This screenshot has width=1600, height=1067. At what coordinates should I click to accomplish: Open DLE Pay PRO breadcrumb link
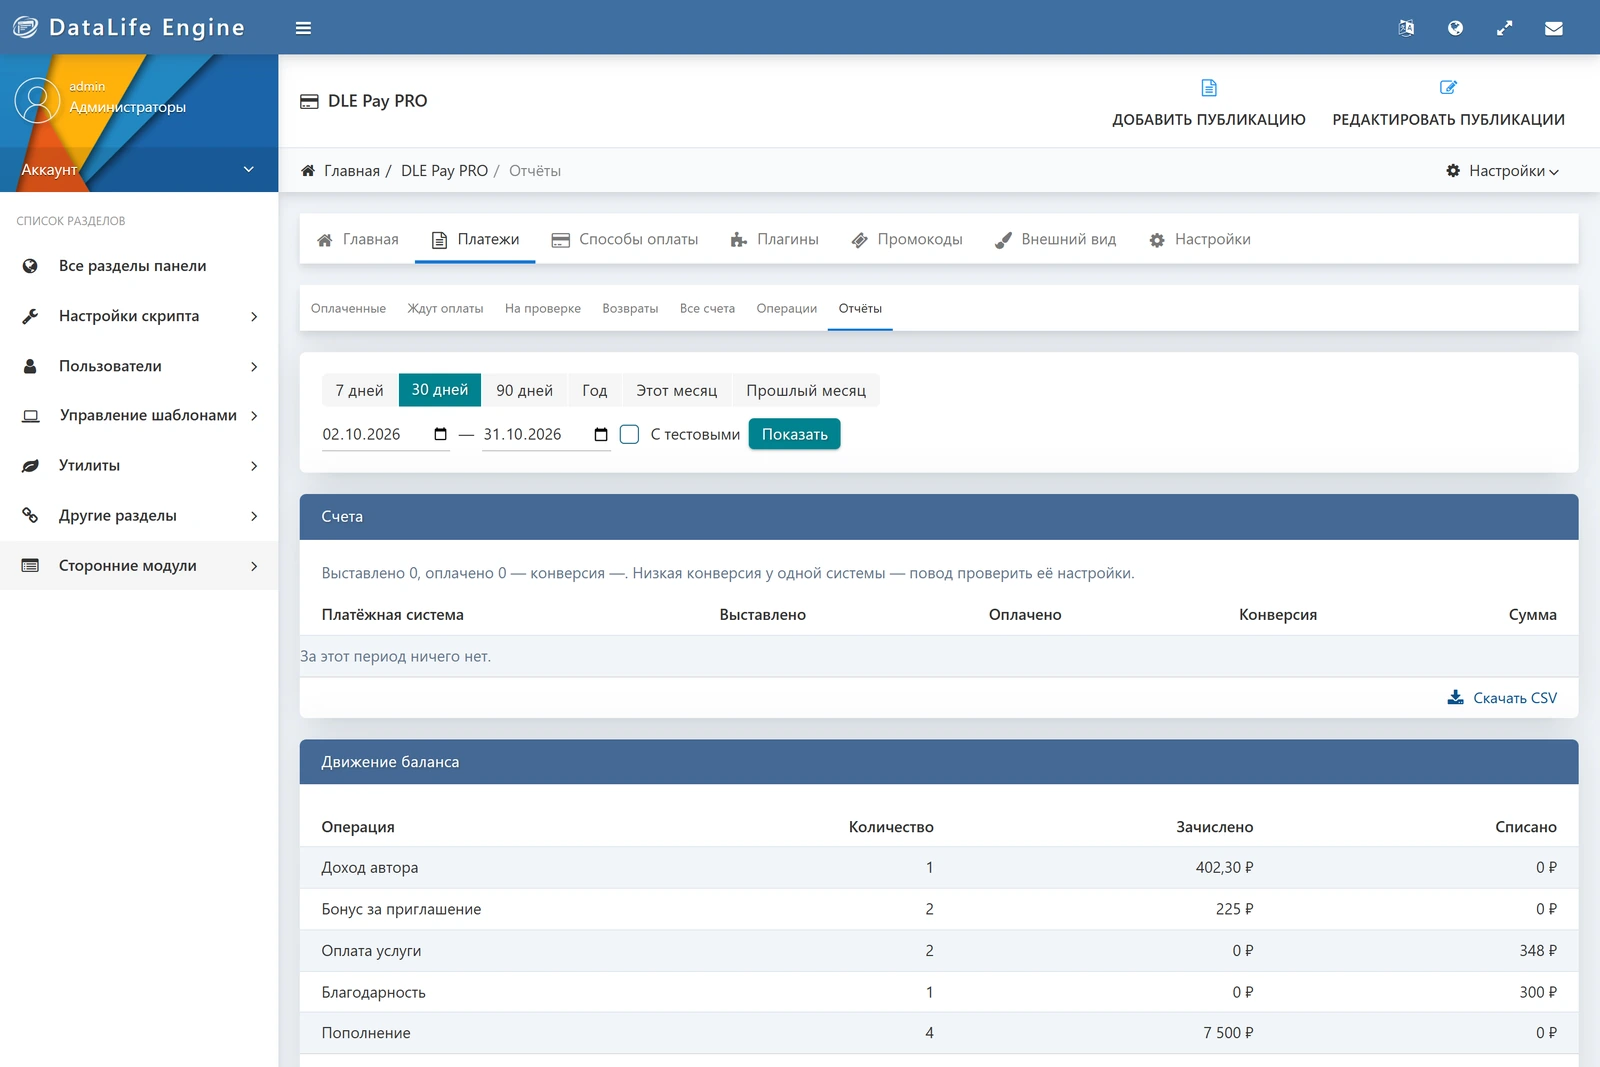444,171
